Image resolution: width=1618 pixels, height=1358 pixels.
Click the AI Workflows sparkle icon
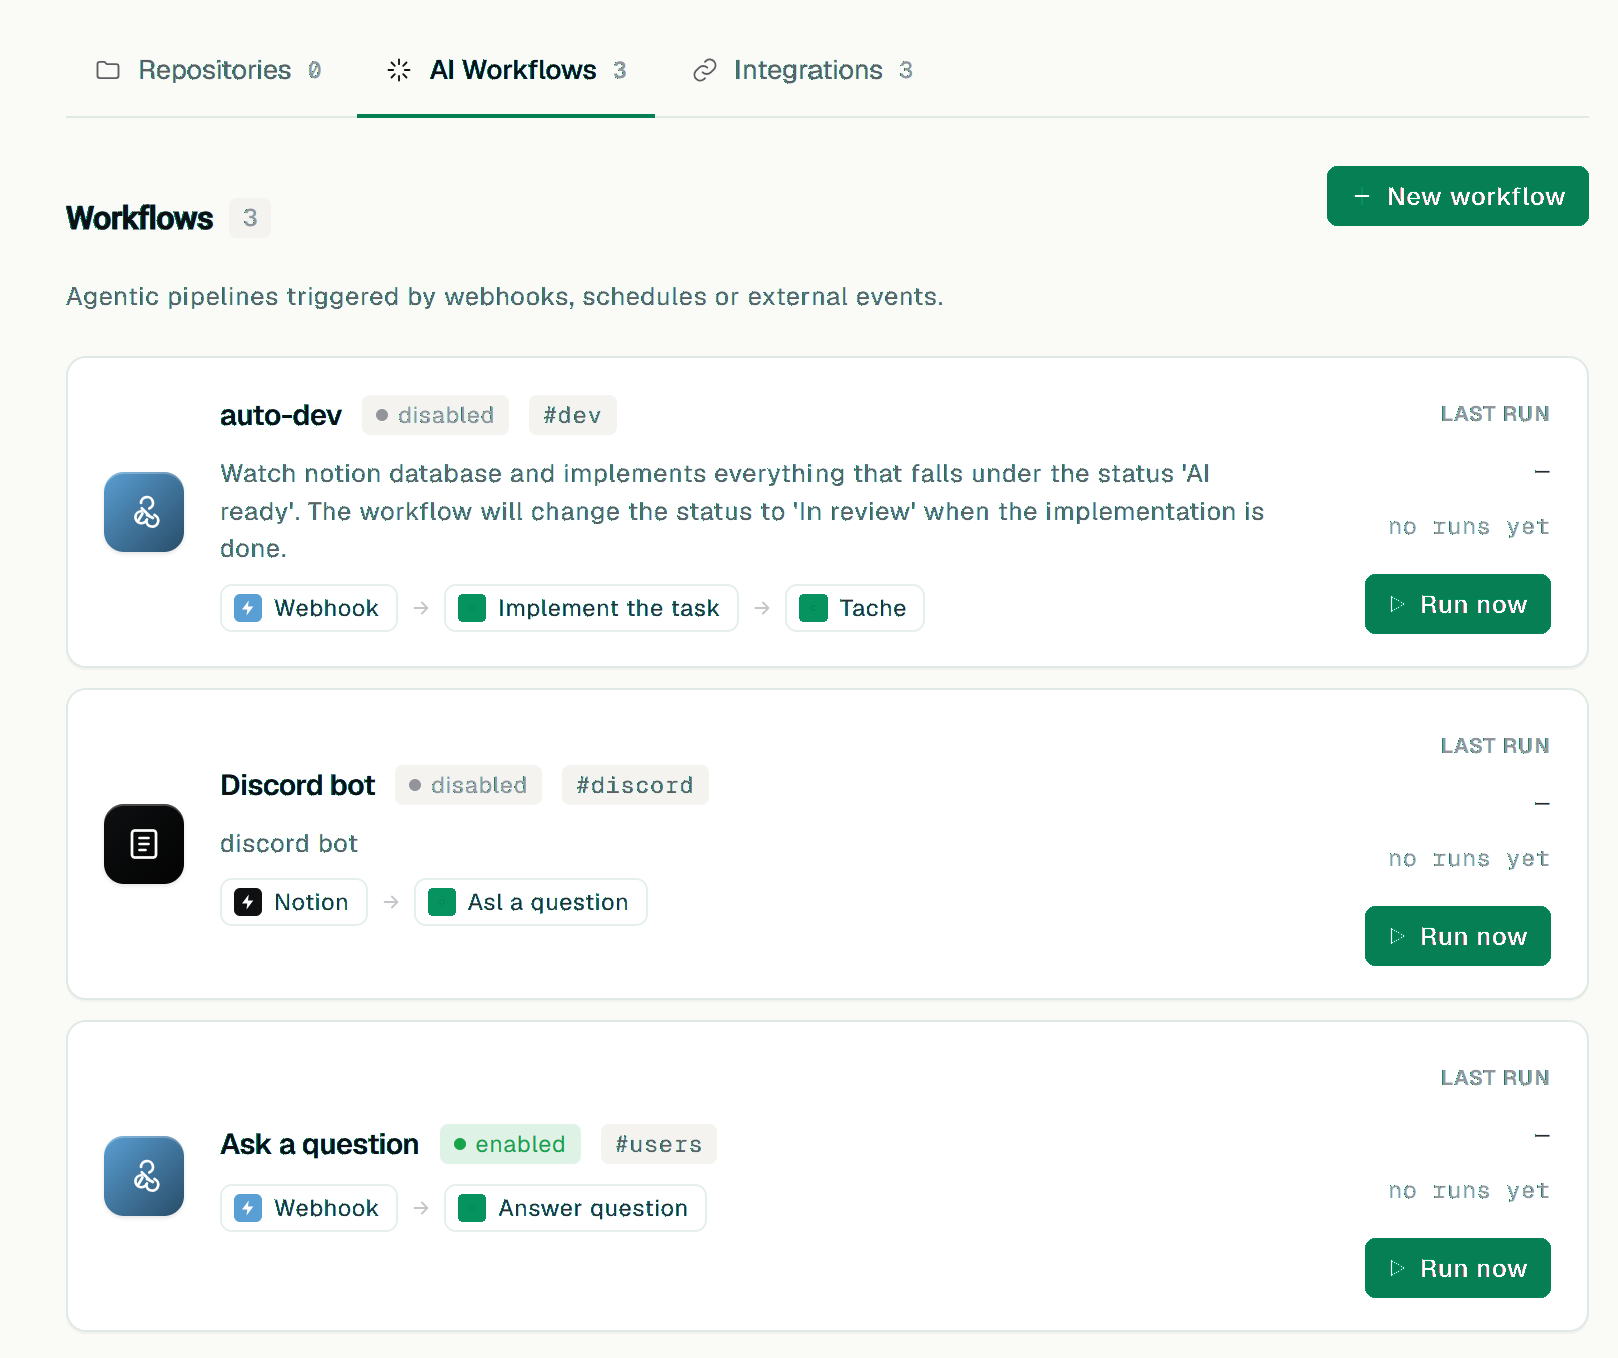click(399, 70)
